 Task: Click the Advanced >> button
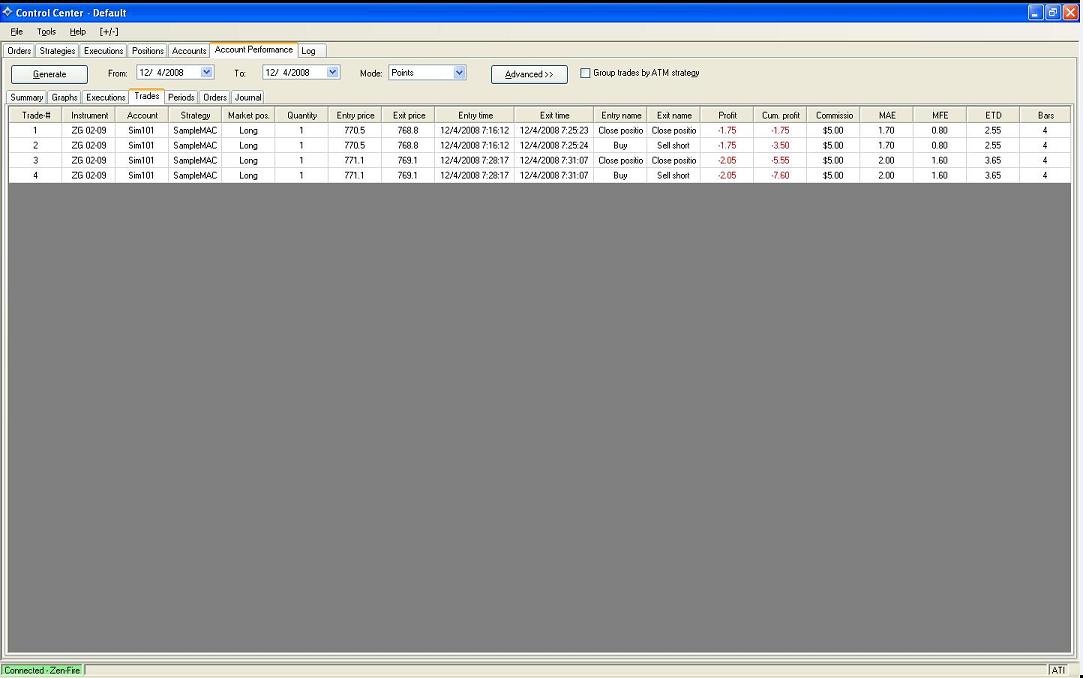pos(529,74)
